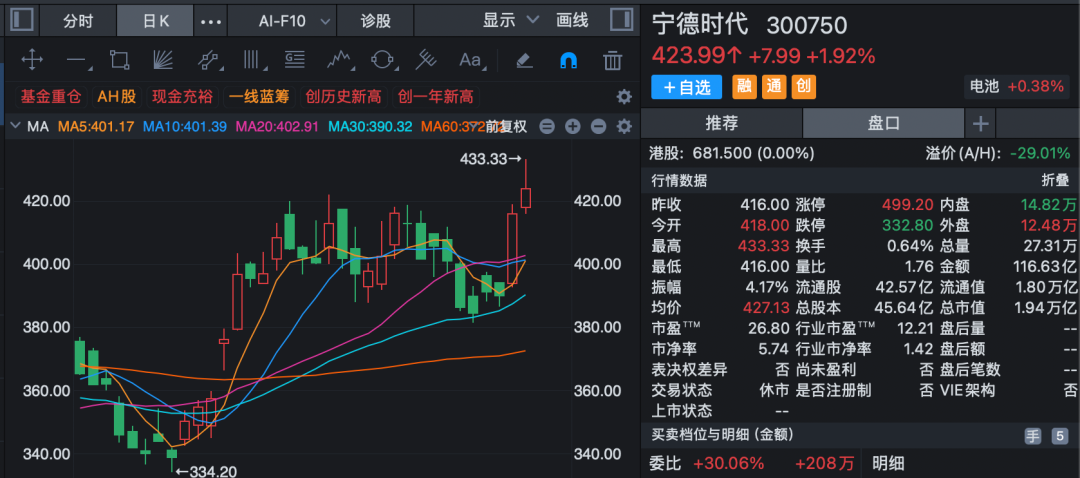
Task: Select the wave pattern drawing tool
Action: (338, 61)
